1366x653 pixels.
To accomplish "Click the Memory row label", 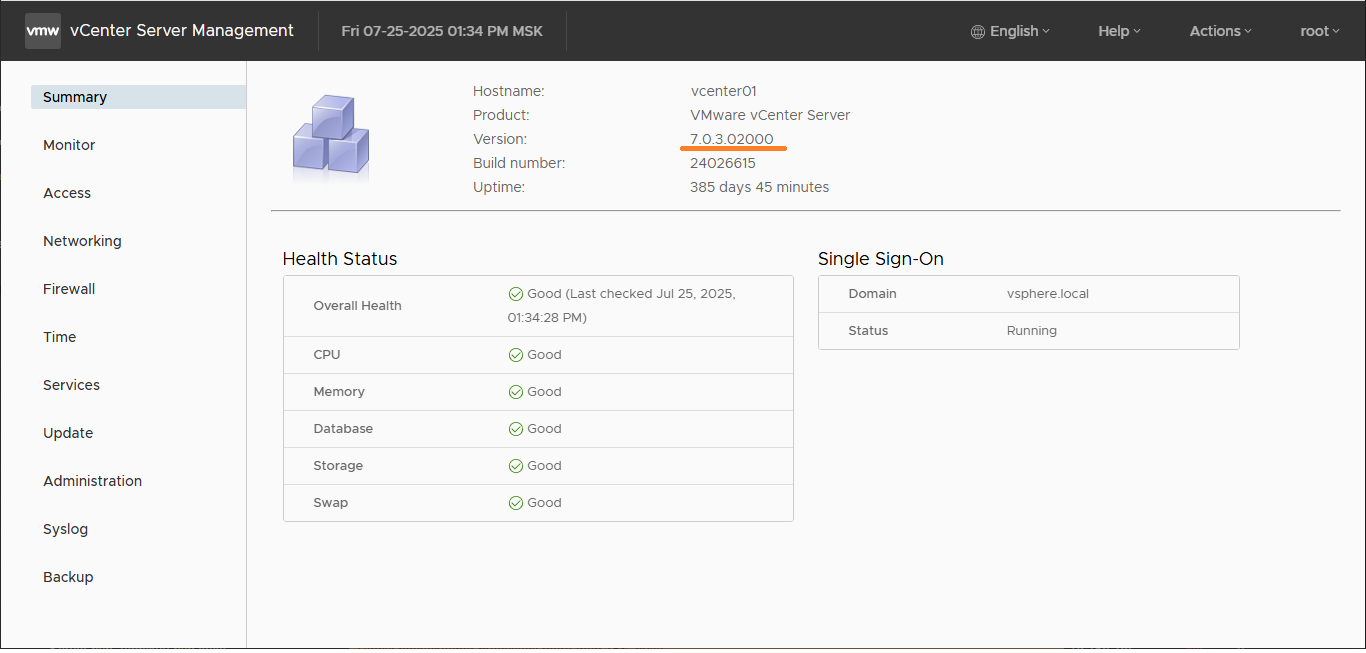I will pos(339,392).
